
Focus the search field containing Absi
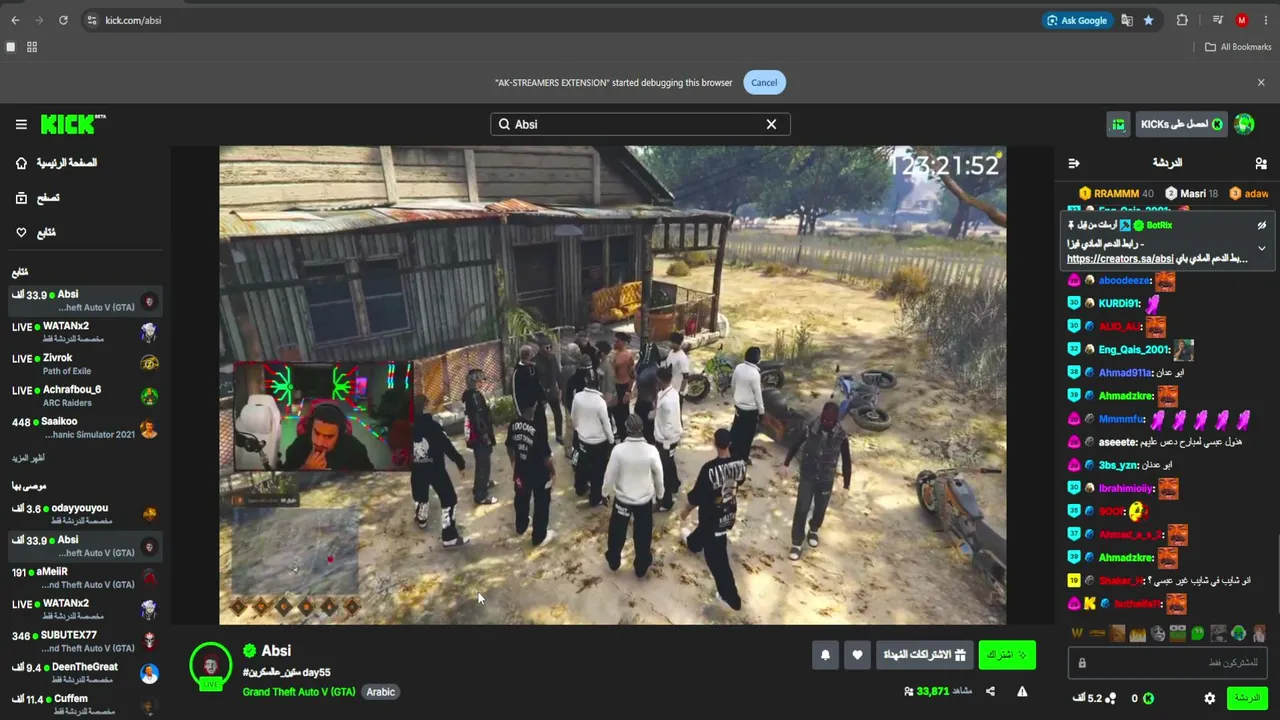[640, 124]
